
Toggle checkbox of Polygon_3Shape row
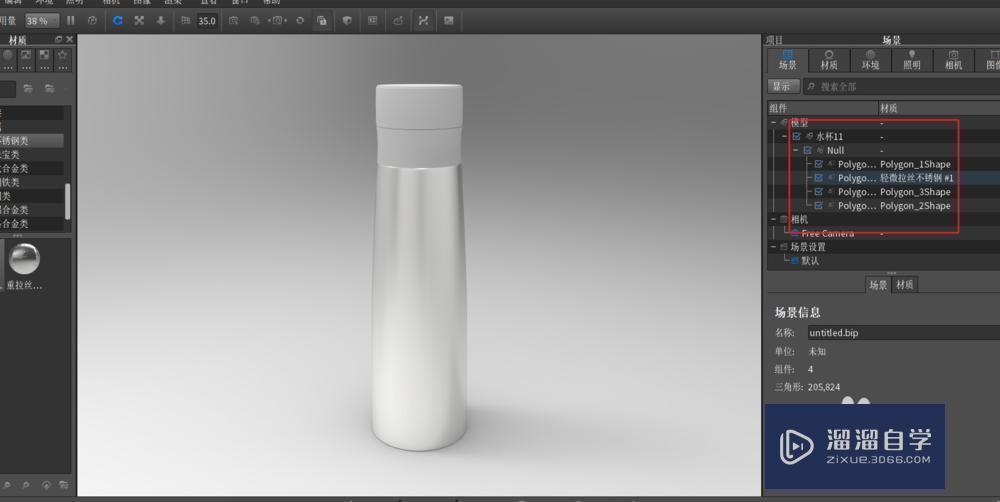819,192
